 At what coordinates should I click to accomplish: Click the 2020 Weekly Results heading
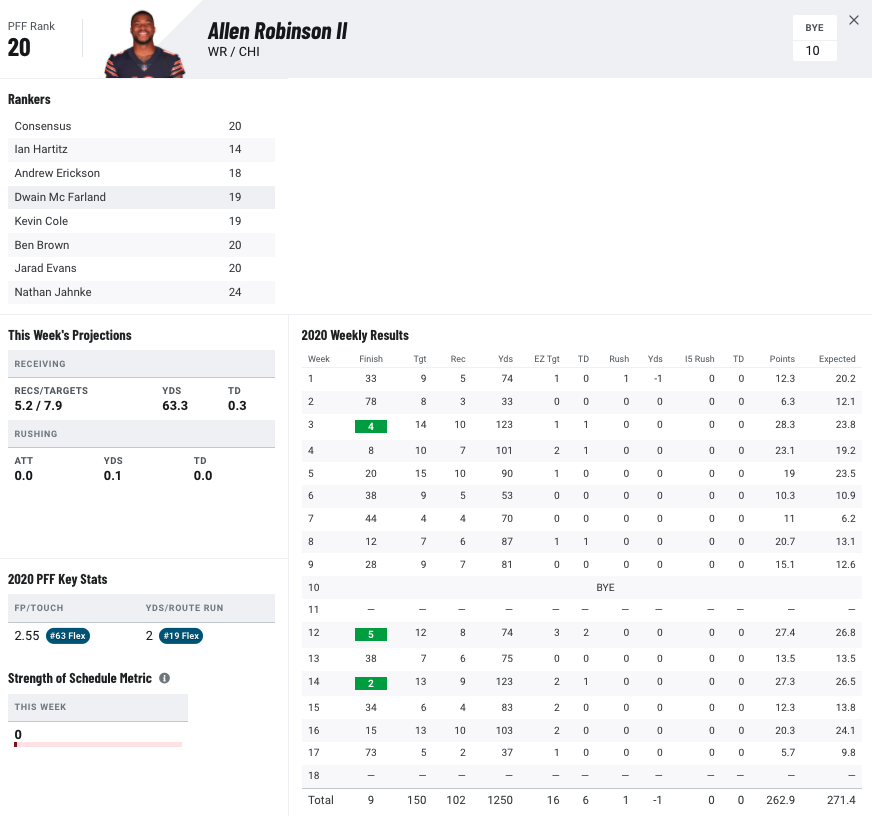pyautogui.click(x=355, y=335)
